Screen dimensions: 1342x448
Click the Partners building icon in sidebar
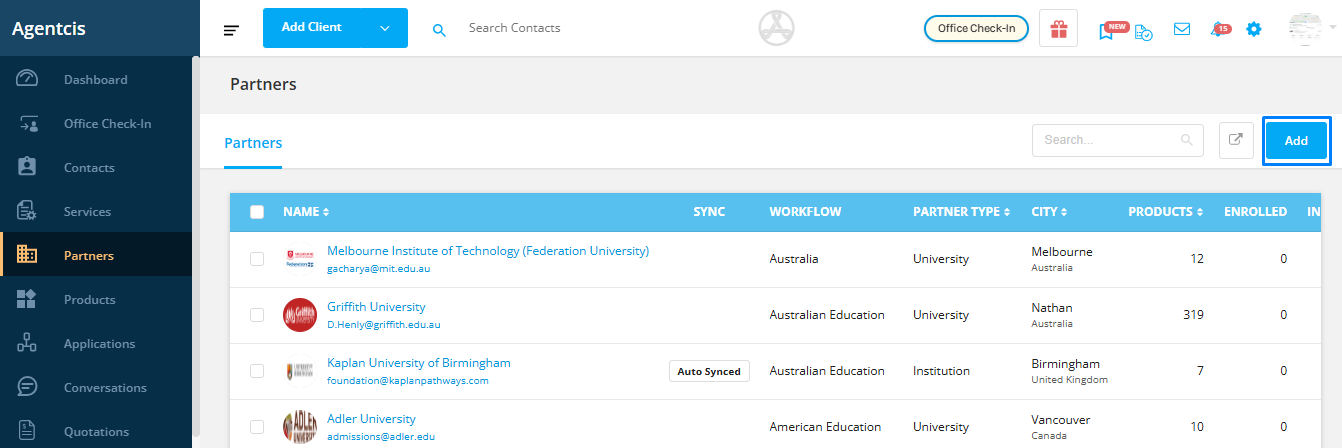click(x=27, y=255)
